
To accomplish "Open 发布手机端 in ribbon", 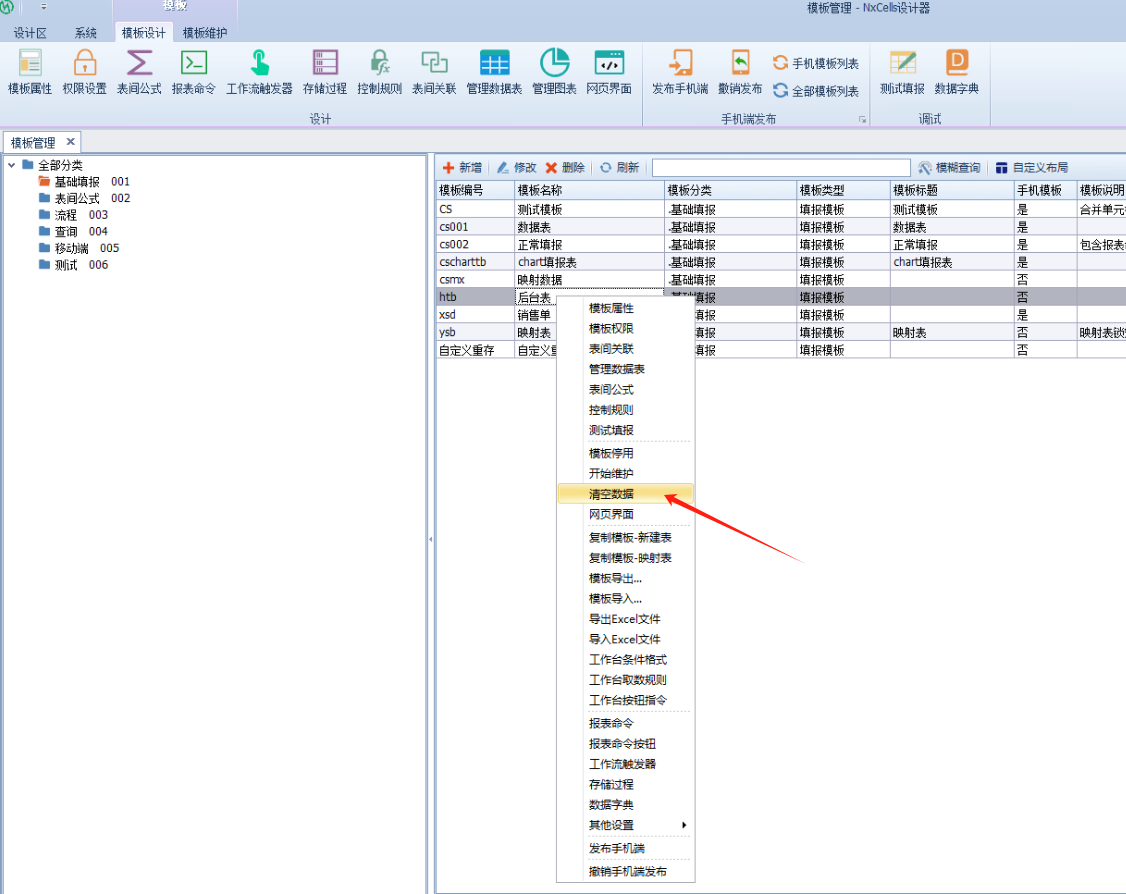I will 680,63.
